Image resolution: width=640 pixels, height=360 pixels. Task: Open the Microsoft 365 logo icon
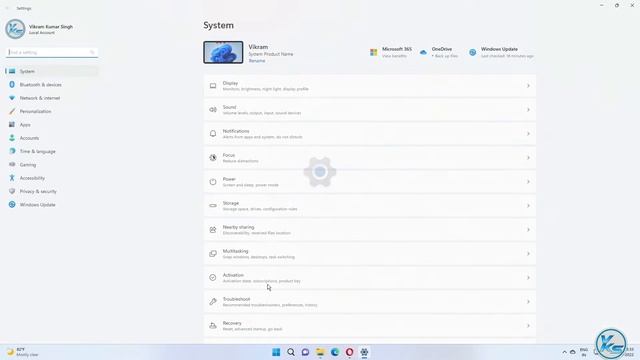tap(373, 52)
